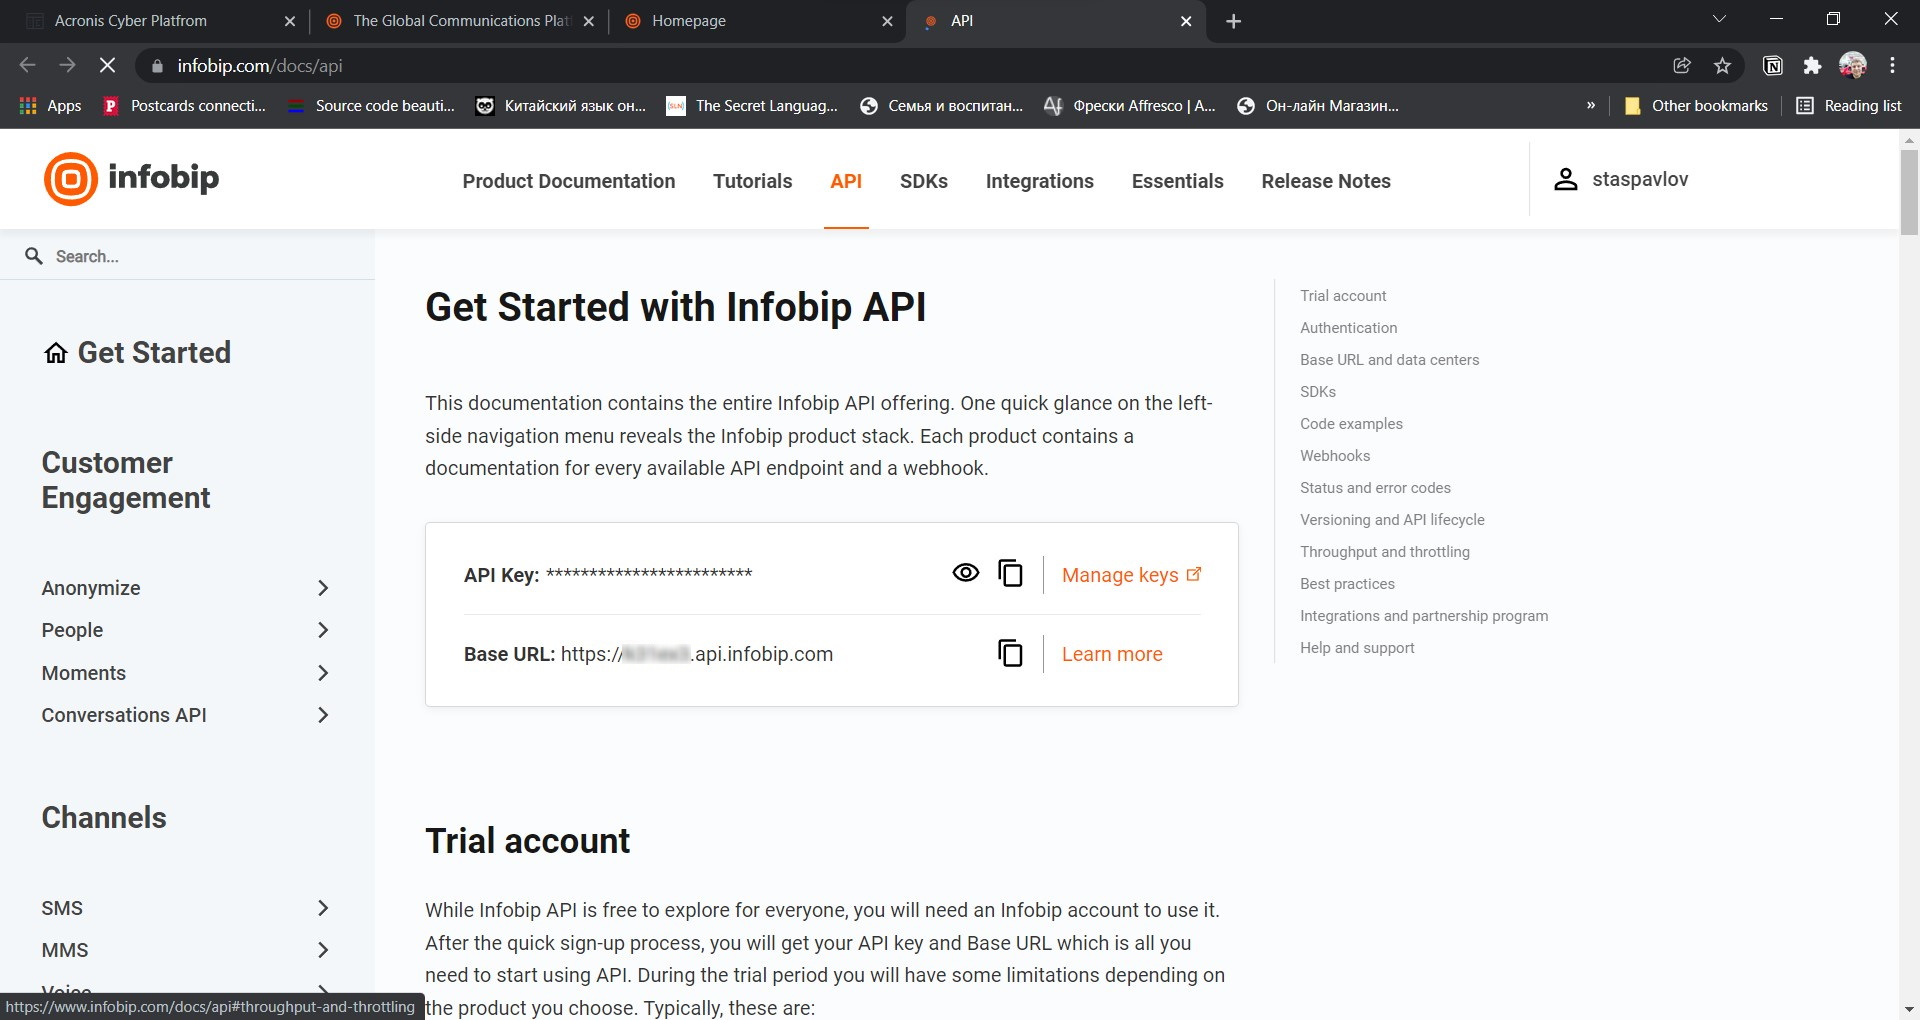The height and width of the screenshot is (1020, 1920).
Task: Switch to The Global Communications Platform tab
Action: [x=460, y=21]
